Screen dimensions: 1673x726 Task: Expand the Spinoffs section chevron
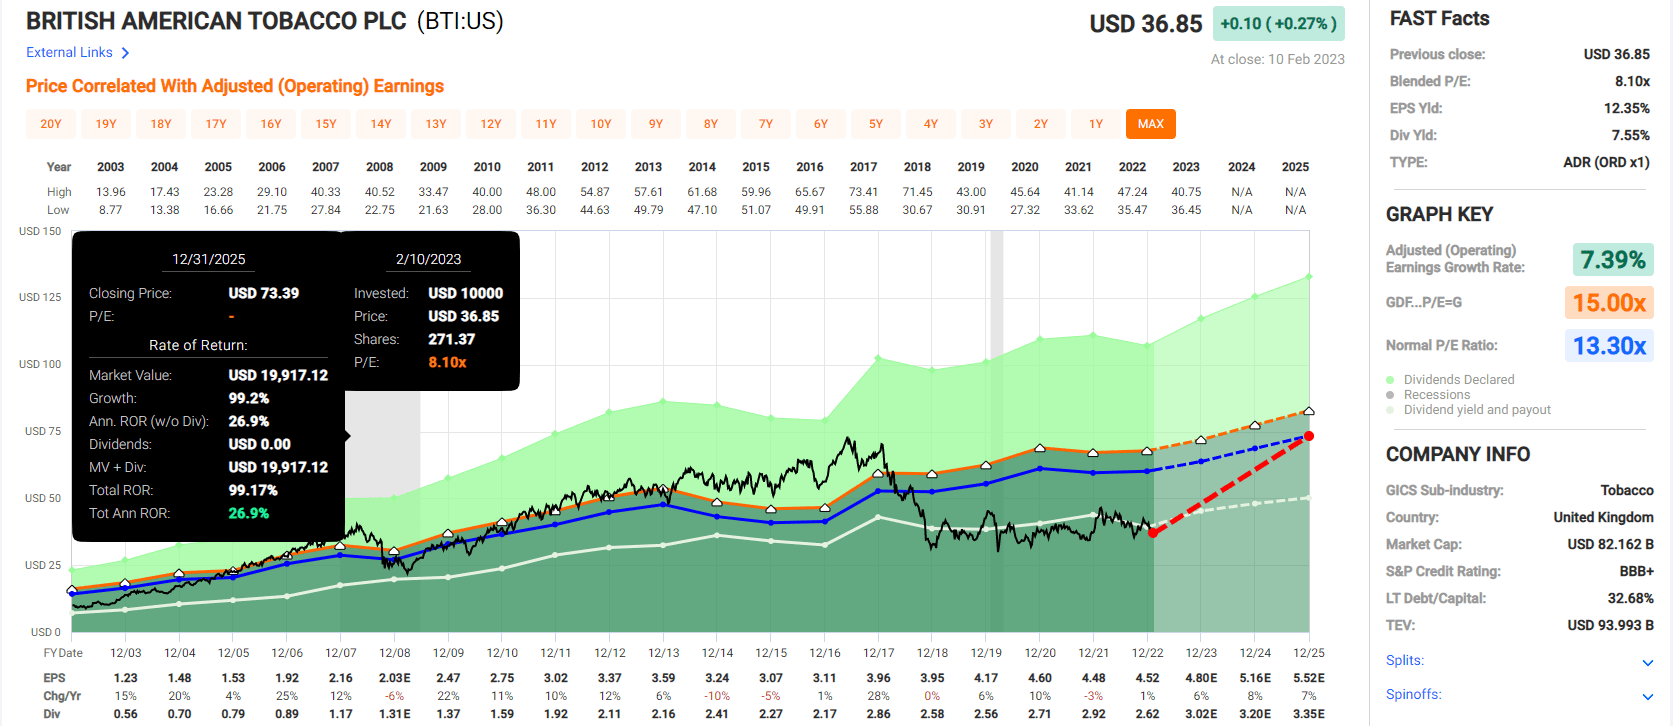1648,696
